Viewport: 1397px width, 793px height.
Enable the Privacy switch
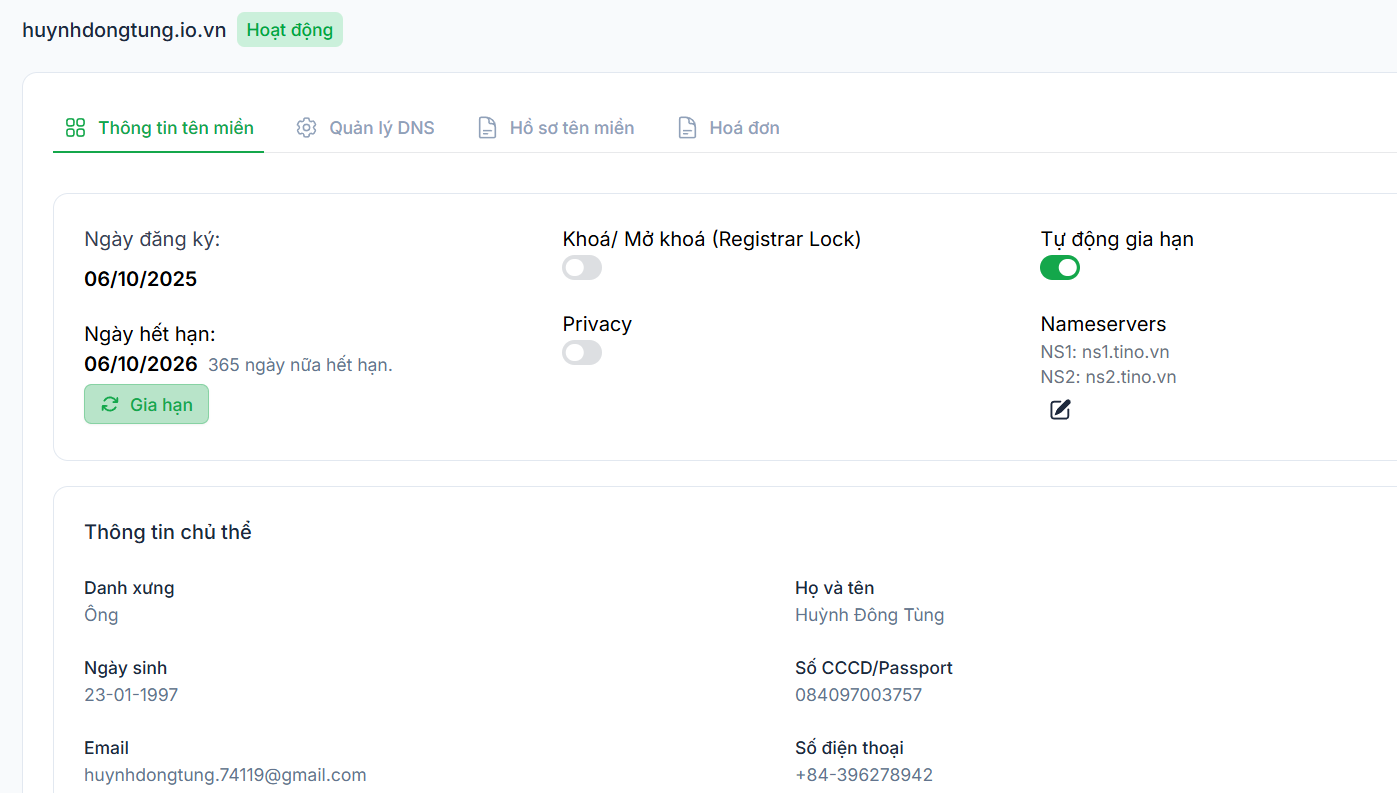tap(582, 353)
